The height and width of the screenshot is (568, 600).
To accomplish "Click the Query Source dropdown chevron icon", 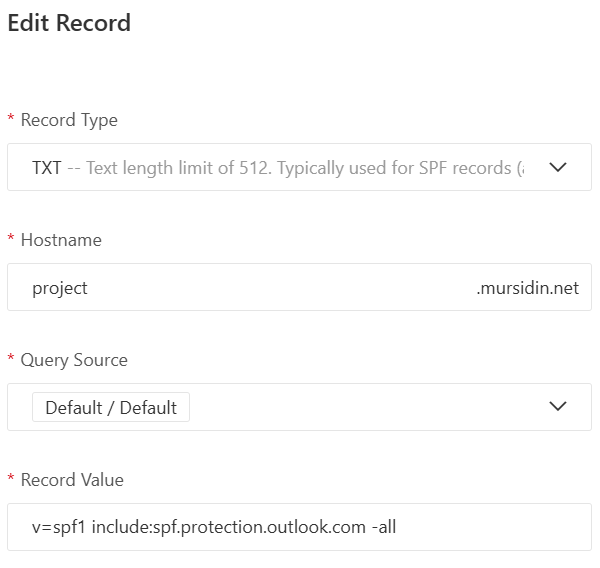I will click(x=558, y=407).
